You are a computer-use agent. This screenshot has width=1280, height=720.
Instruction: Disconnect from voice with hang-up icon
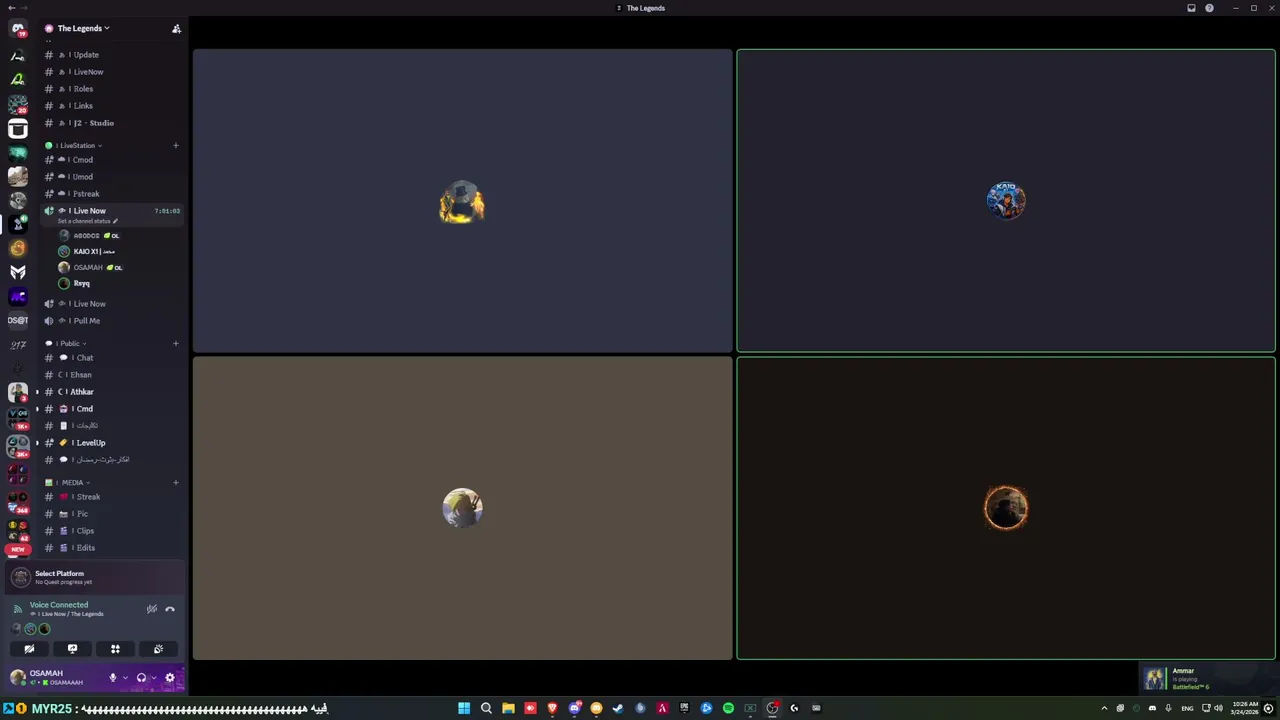coord(170,609)
